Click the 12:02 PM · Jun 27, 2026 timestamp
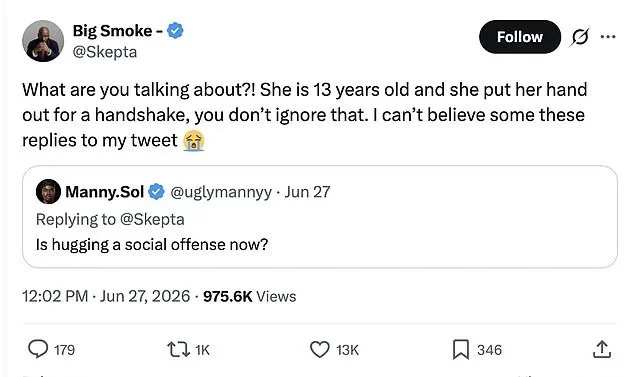The height and width of the screenshot is (377, 634). (106, 296)
